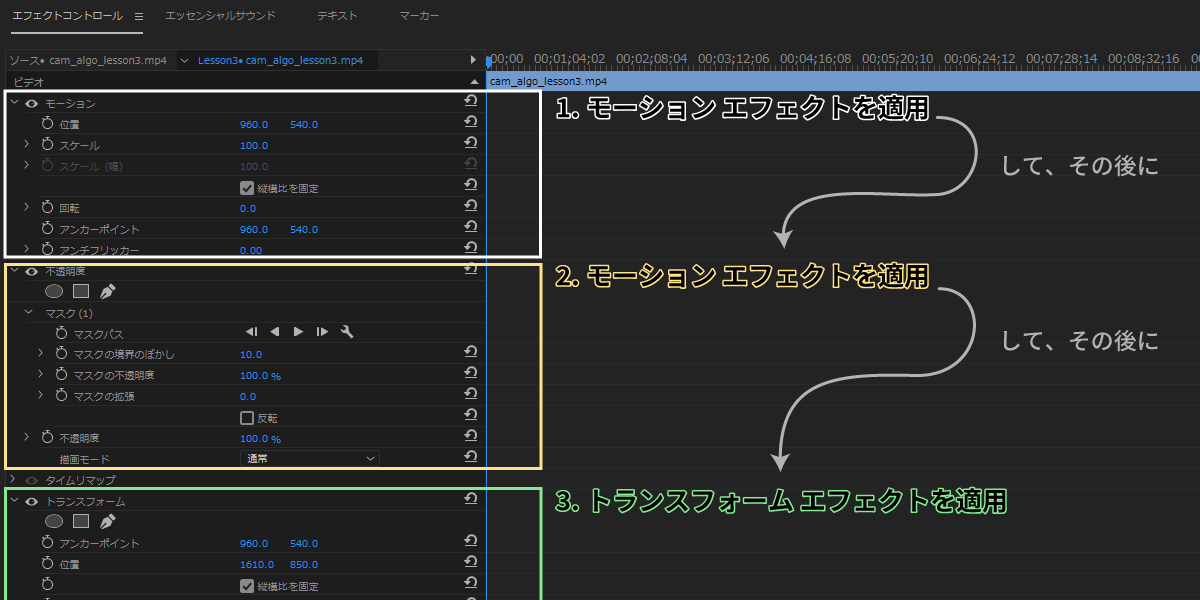Collapse the モーション effect group
The width and height of the screenshot is (1200, 600).
(x=14, y=102)
